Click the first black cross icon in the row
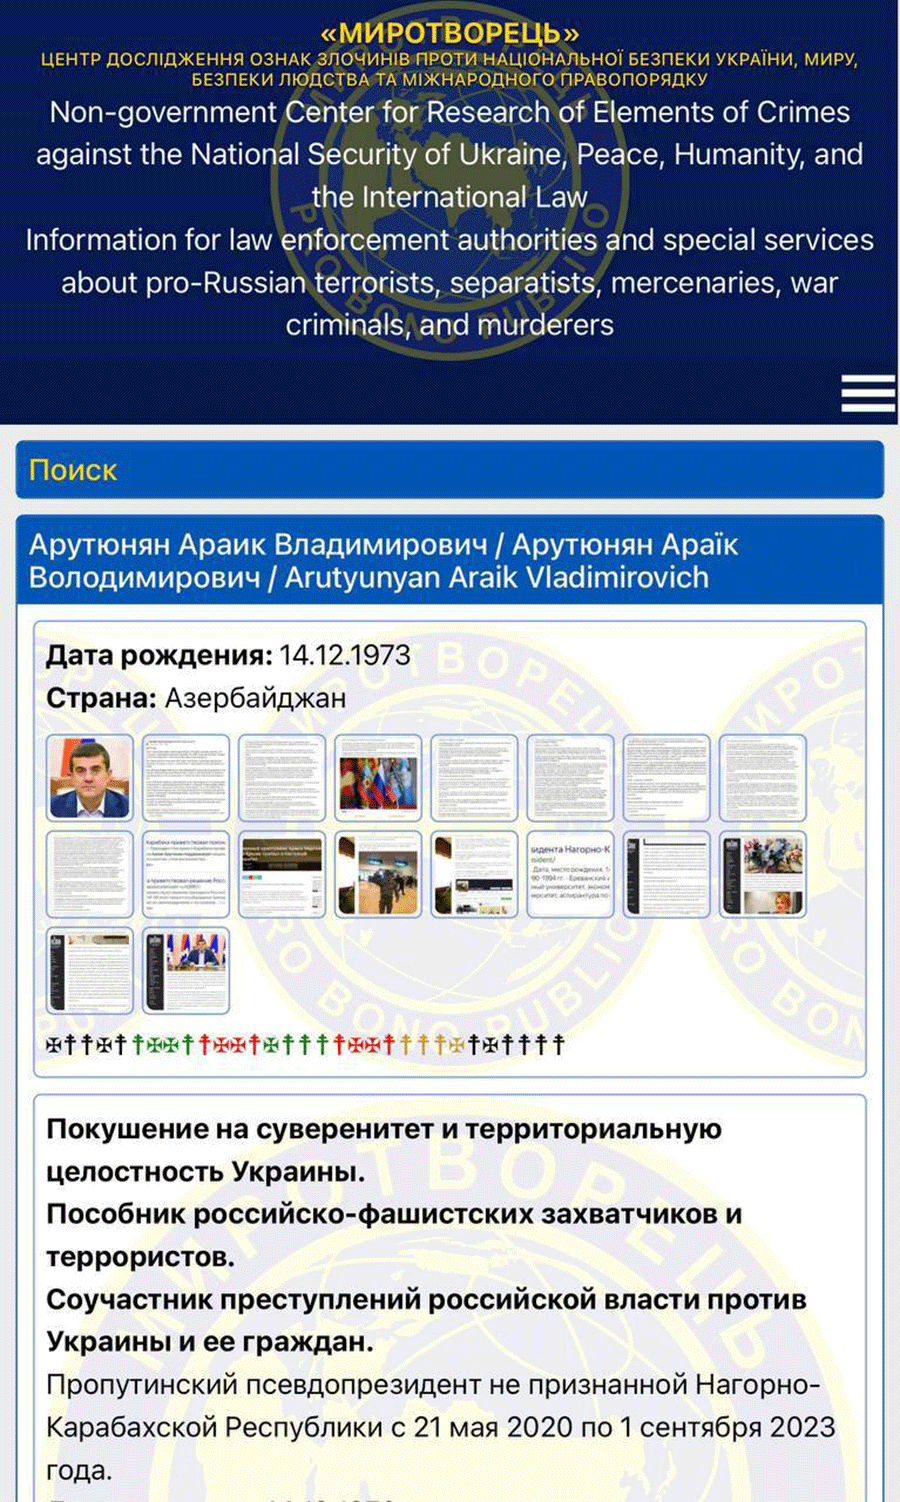 tap(54, 1045)
